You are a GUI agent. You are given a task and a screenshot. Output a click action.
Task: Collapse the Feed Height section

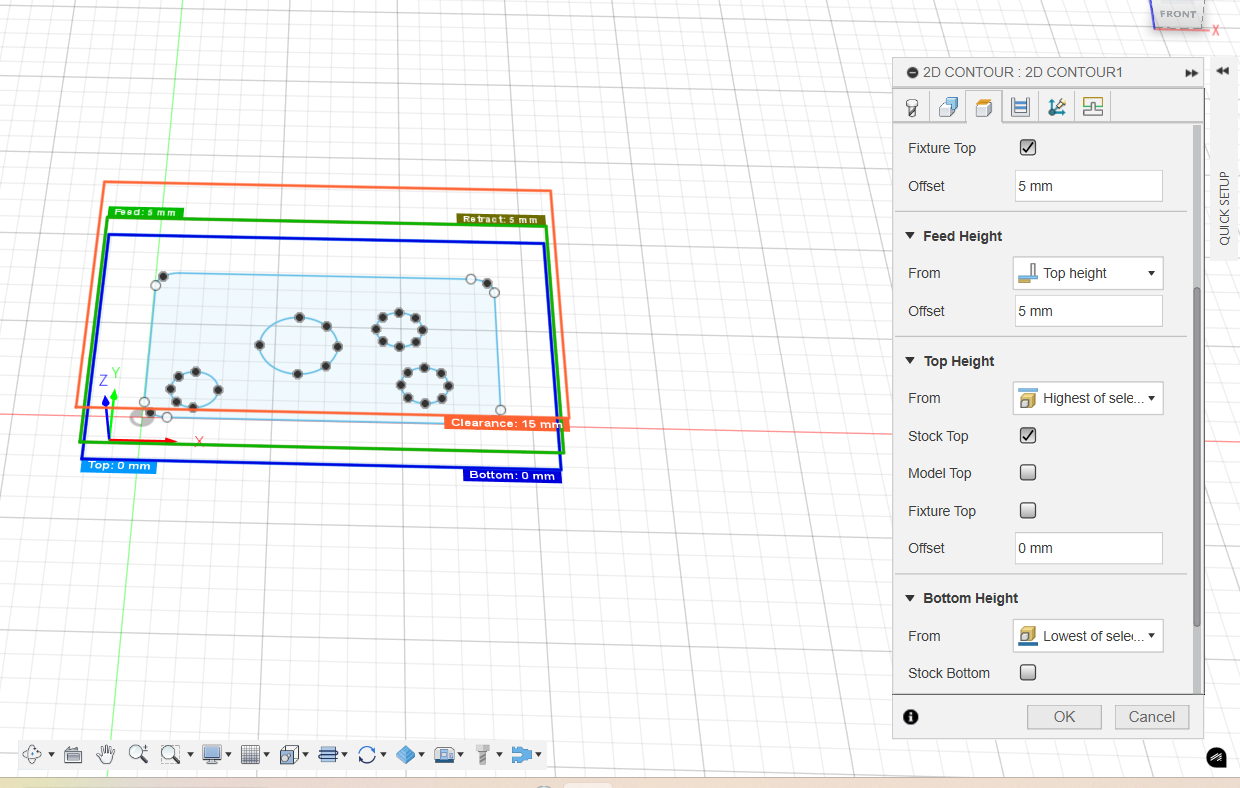click(910, 236)
